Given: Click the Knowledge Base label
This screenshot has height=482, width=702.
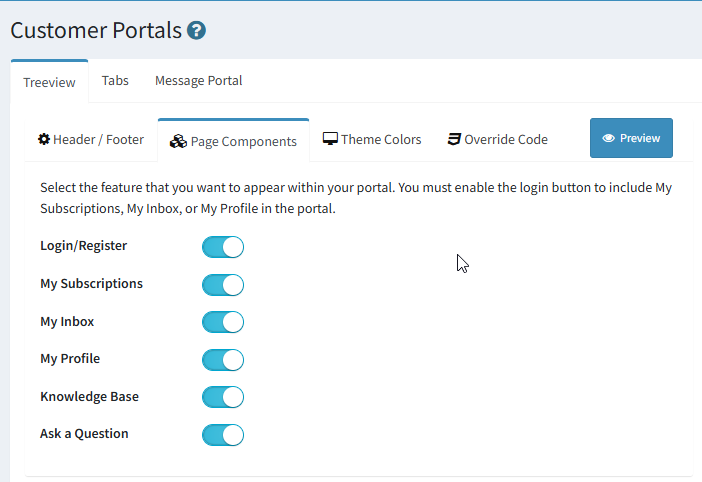Looking at the screenshot, I should 90,397.
